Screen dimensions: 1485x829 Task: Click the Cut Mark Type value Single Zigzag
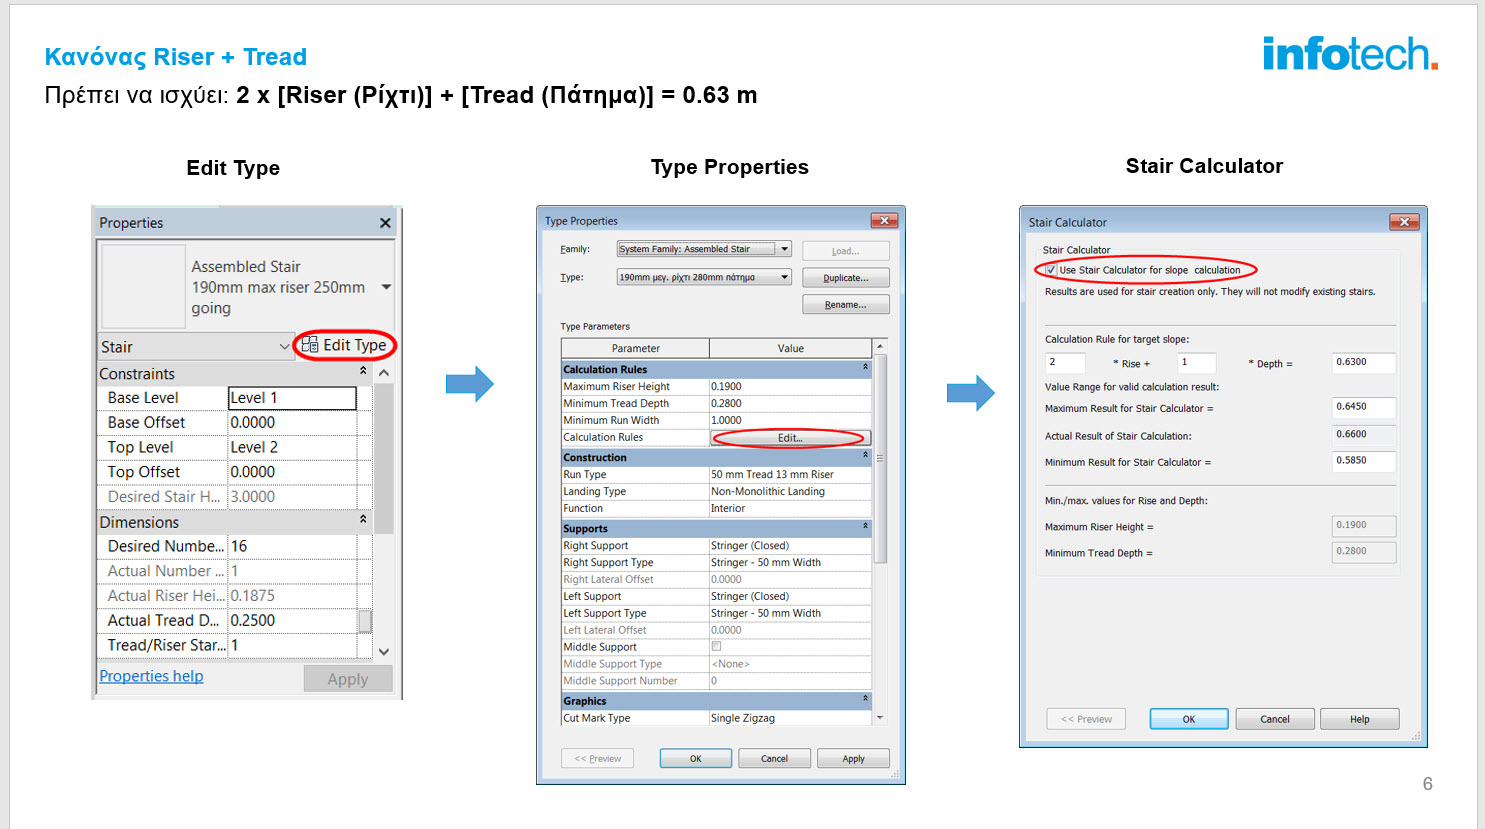click(790, 718)
